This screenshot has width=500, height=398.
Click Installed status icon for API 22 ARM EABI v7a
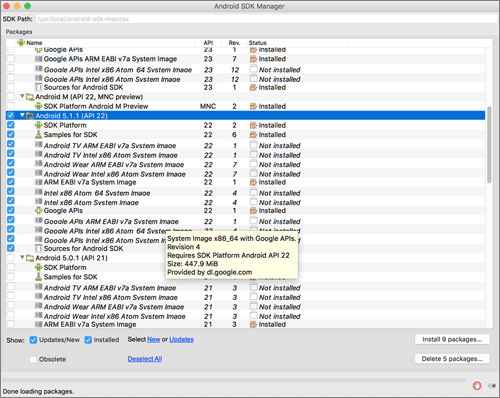[x=253, y=182]
